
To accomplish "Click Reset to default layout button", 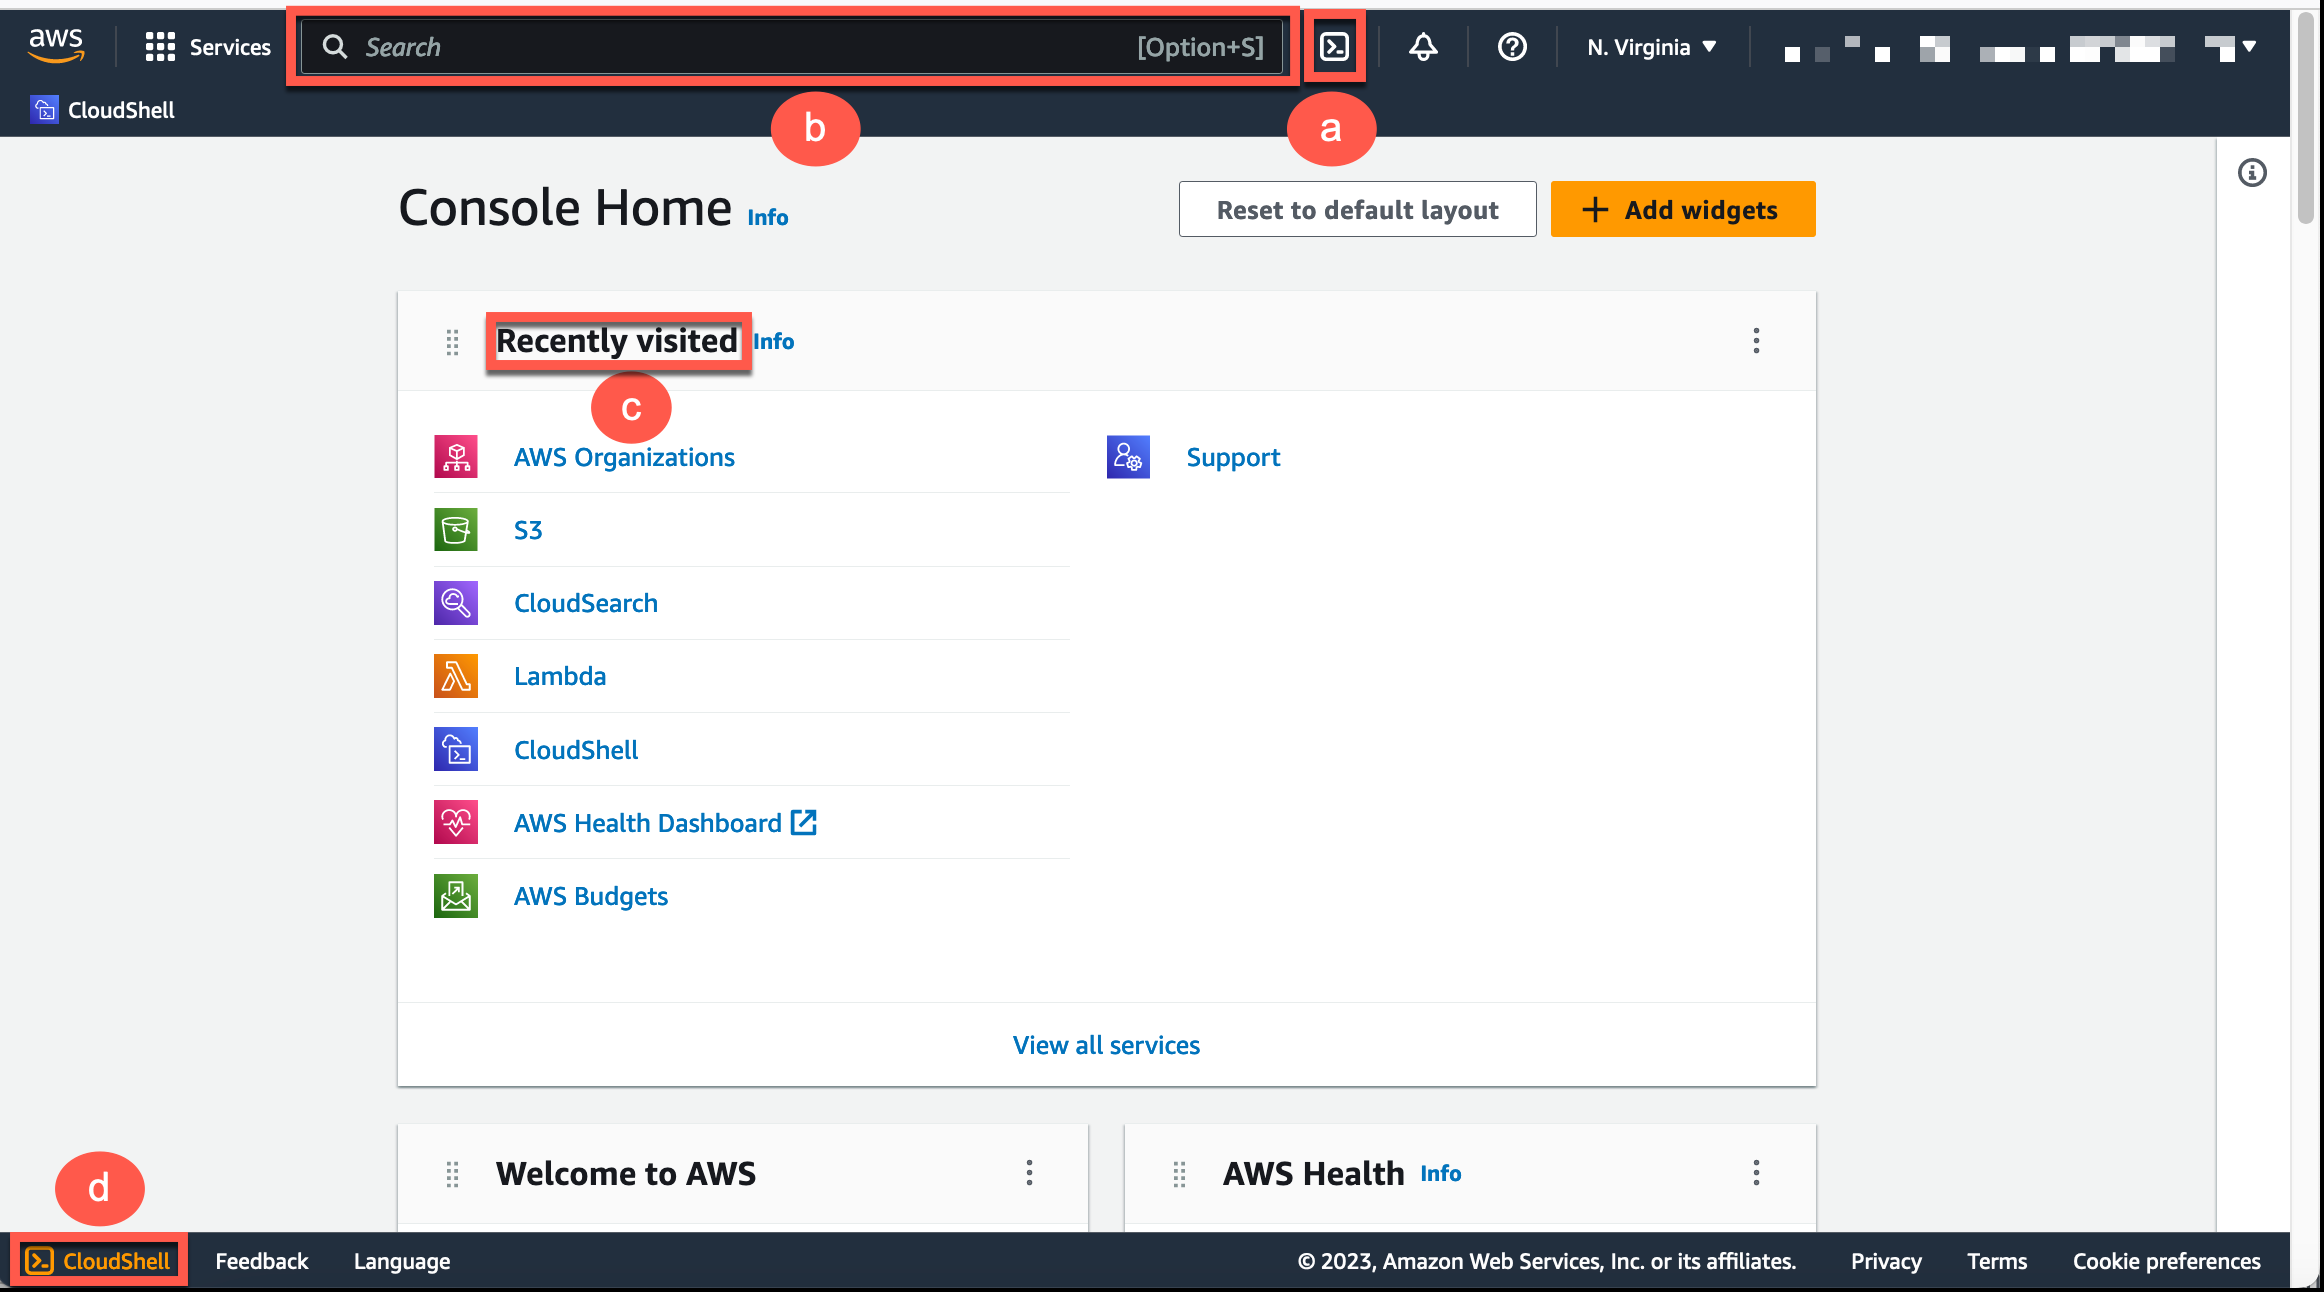I will (1357, 208).
